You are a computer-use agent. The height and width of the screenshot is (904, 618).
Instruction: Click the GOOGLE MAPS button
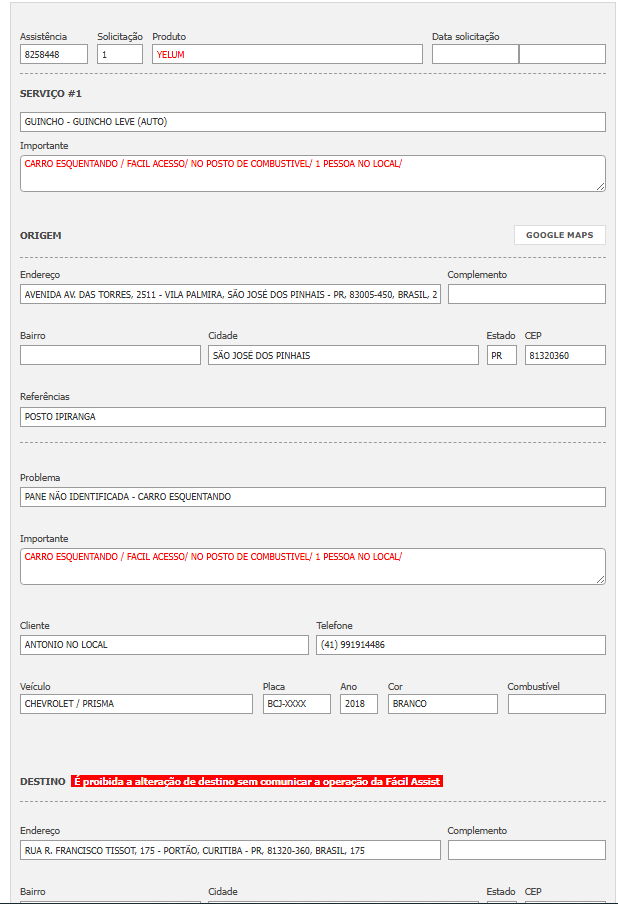559,235
